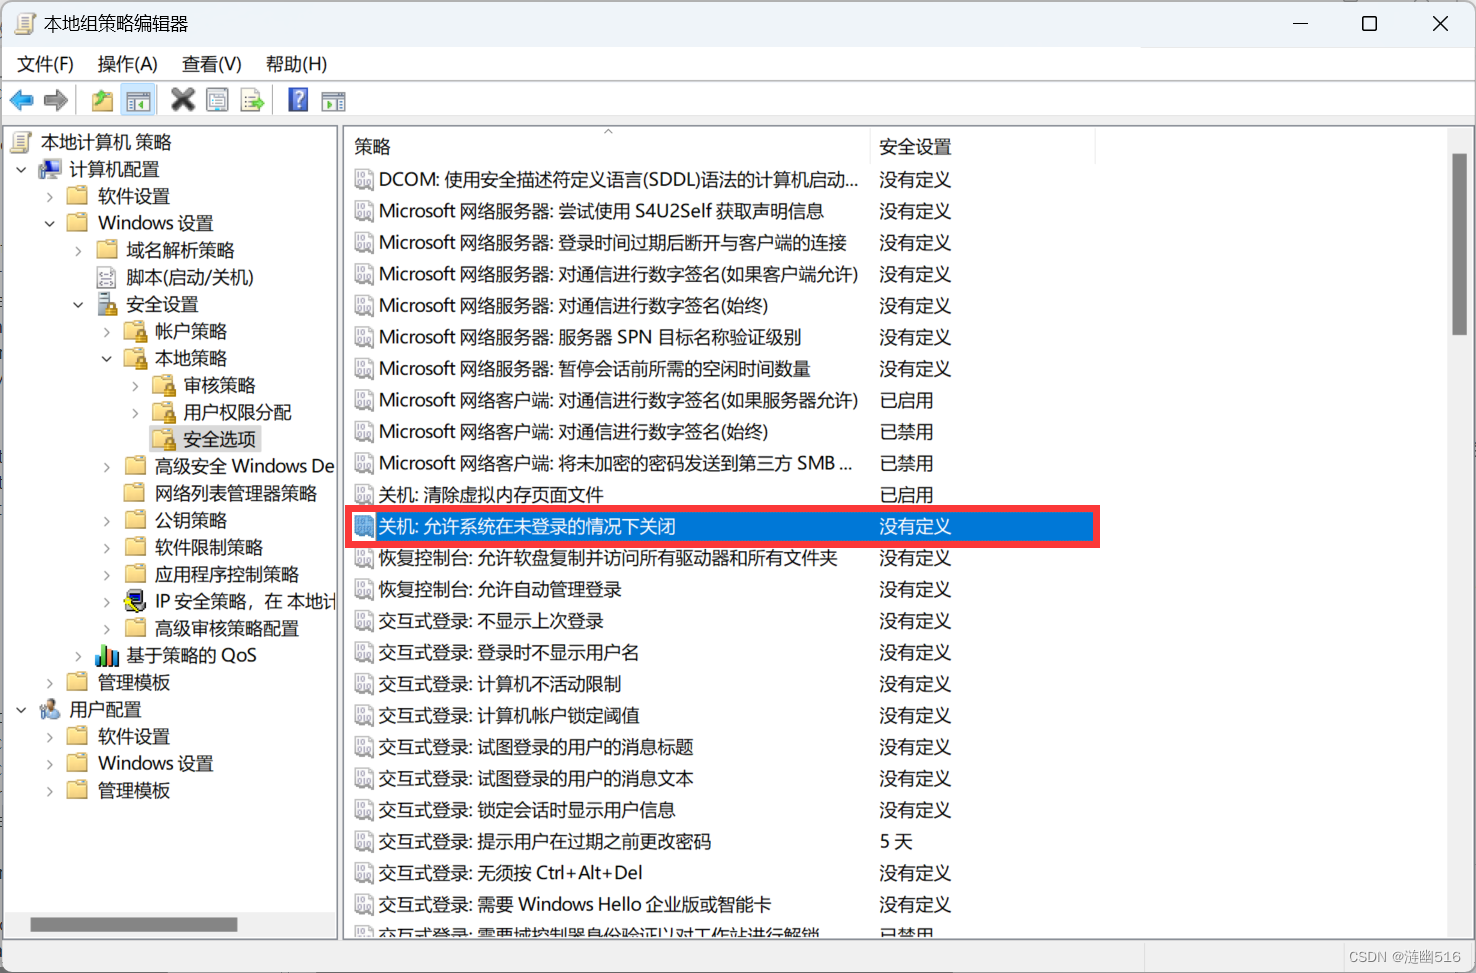Select policy 关机: 允许系统在未登录的情况下关闭
Screen dimensions: 1476x973
722,526
